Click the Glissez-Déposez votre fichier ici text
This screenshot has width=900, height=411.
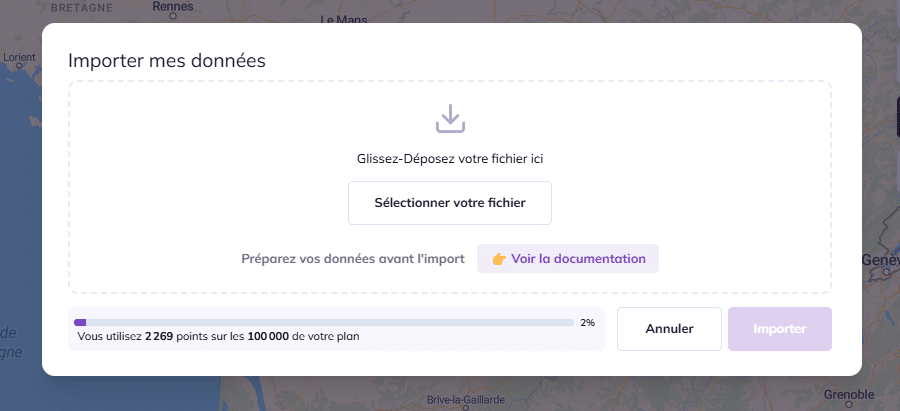450,159
